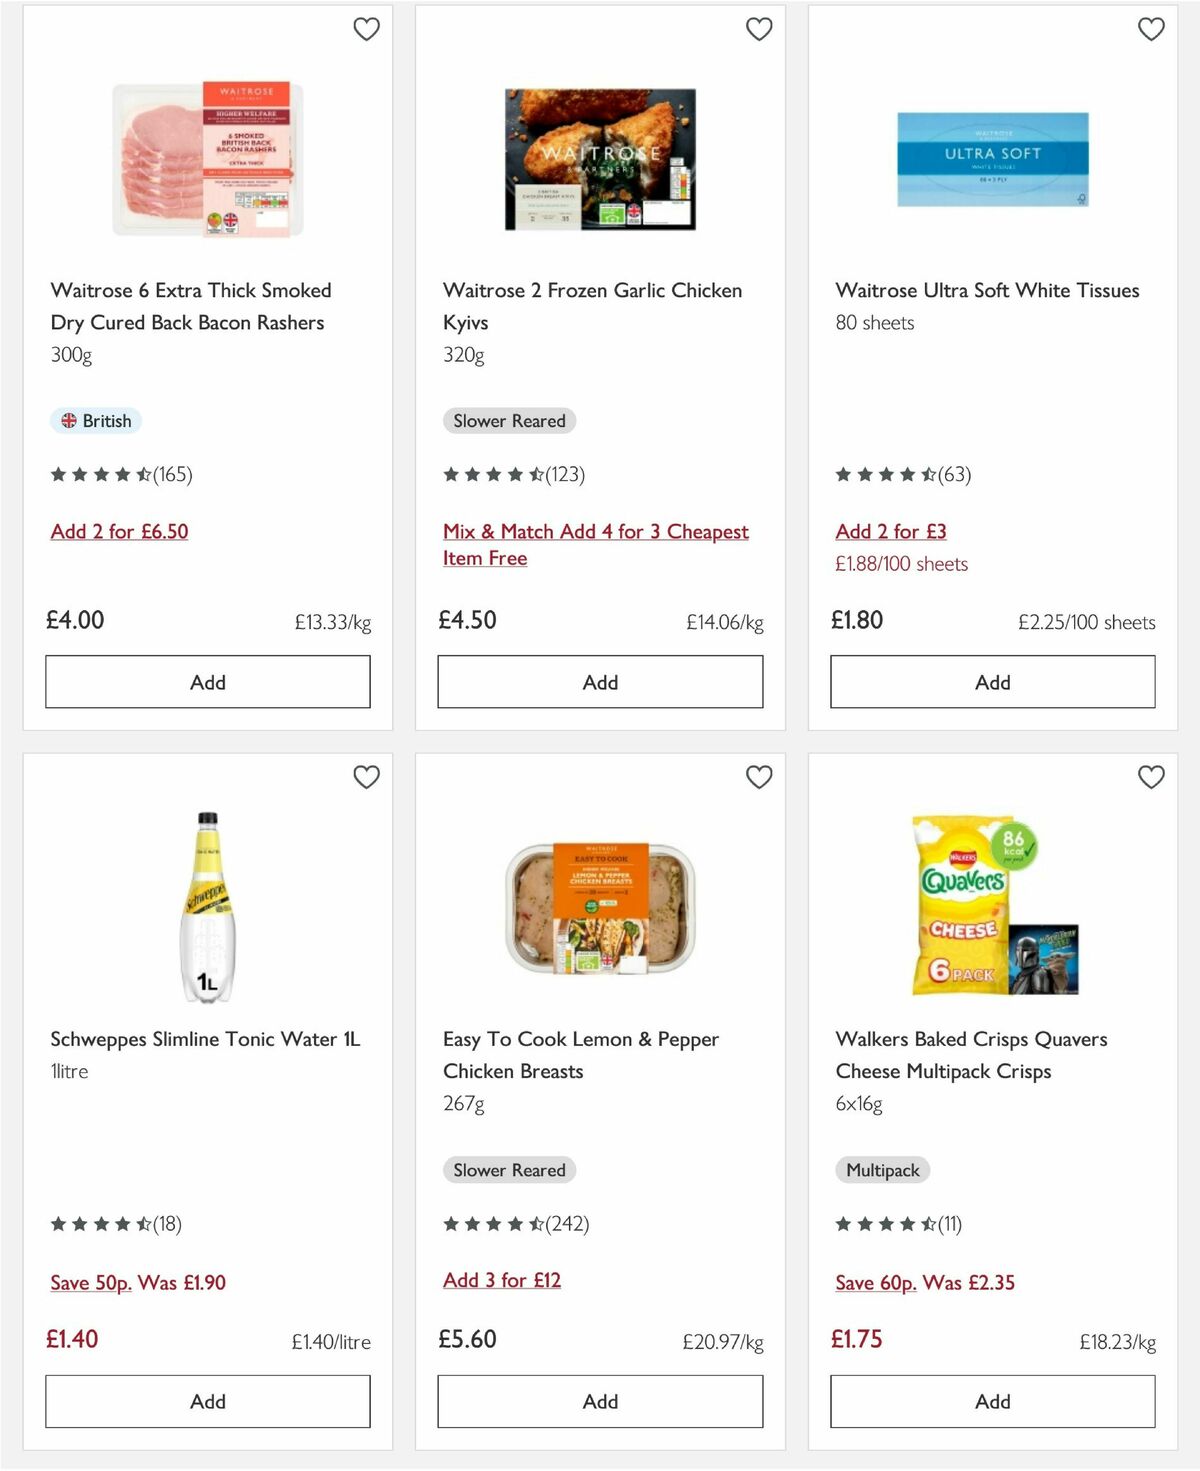Viewport: 1200px width, 1471px height.
Task: Add the bacon rashers to basket
Action: [207, 681]
